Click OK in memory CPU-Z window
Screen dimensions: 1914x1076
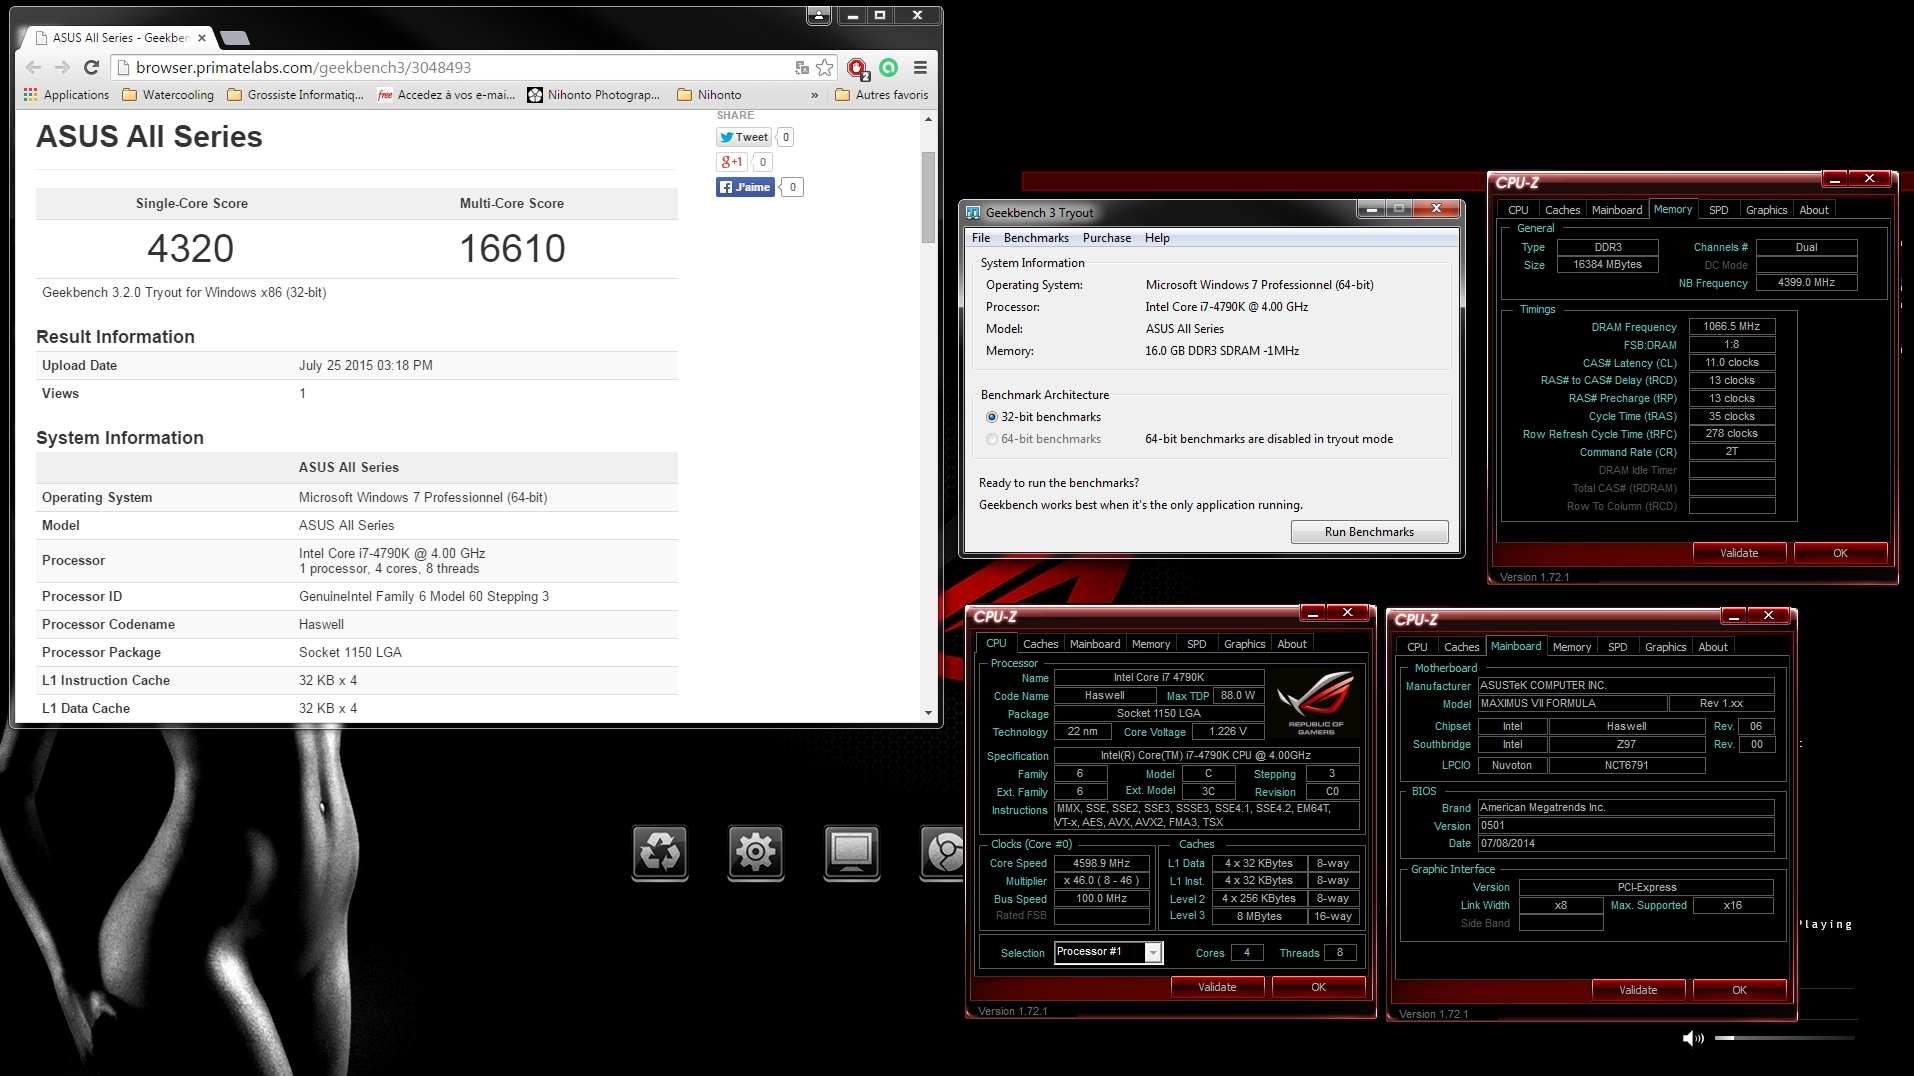click(1840, 553)
